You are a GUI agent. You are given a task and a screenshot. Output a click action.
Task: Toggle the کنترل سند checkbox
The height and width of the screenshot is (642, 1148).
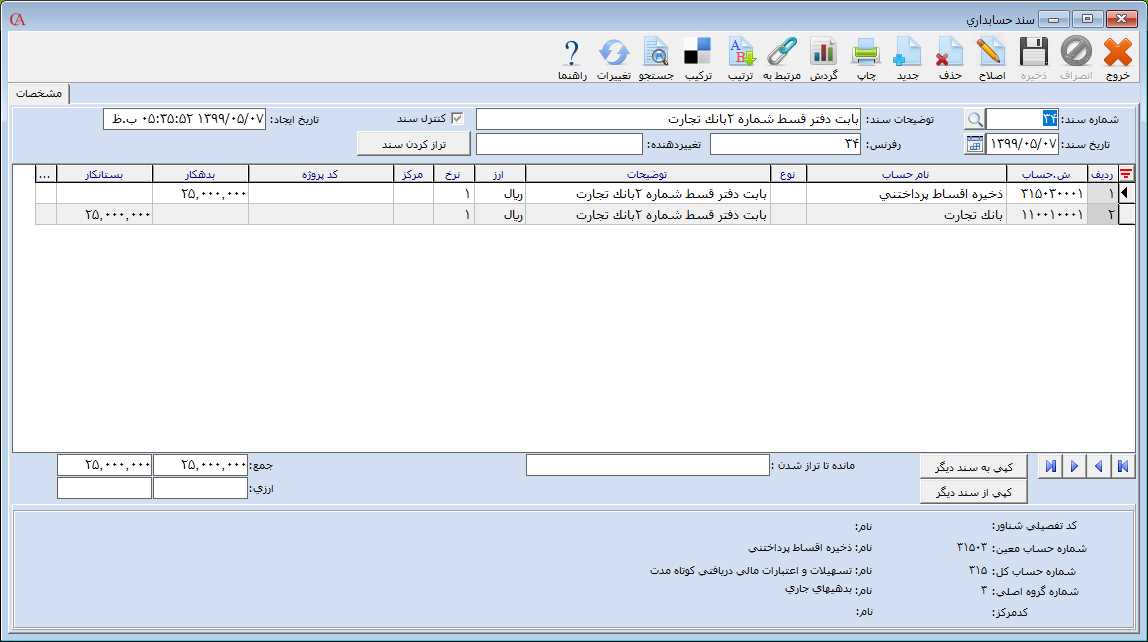pos(456,117)
